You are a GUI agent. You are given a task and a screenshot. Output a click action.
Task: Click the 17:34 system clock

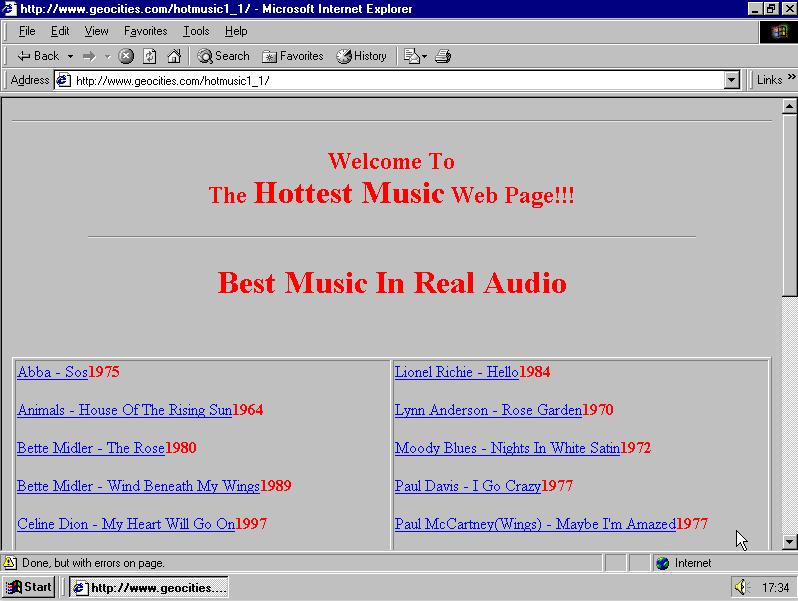click(775, 588)
